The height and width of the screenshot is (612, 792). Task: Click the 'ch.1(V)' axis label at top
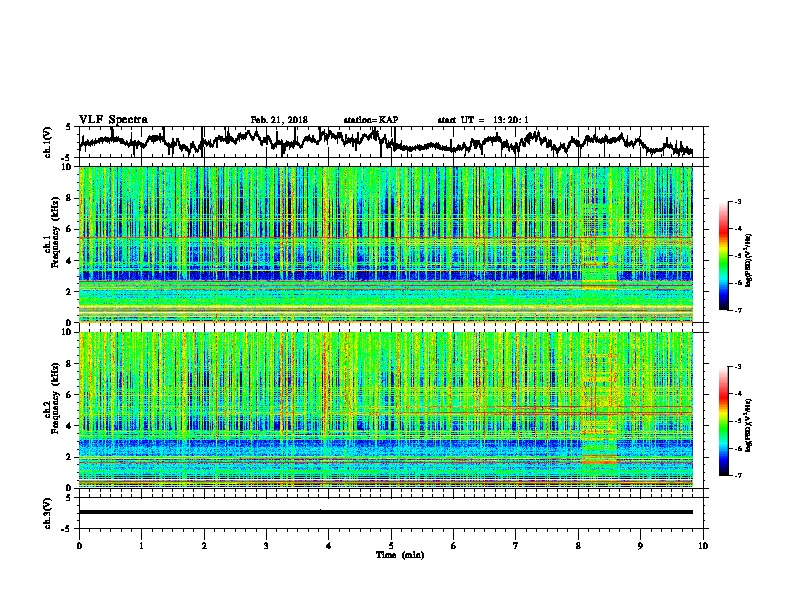[x=48, y=142]
